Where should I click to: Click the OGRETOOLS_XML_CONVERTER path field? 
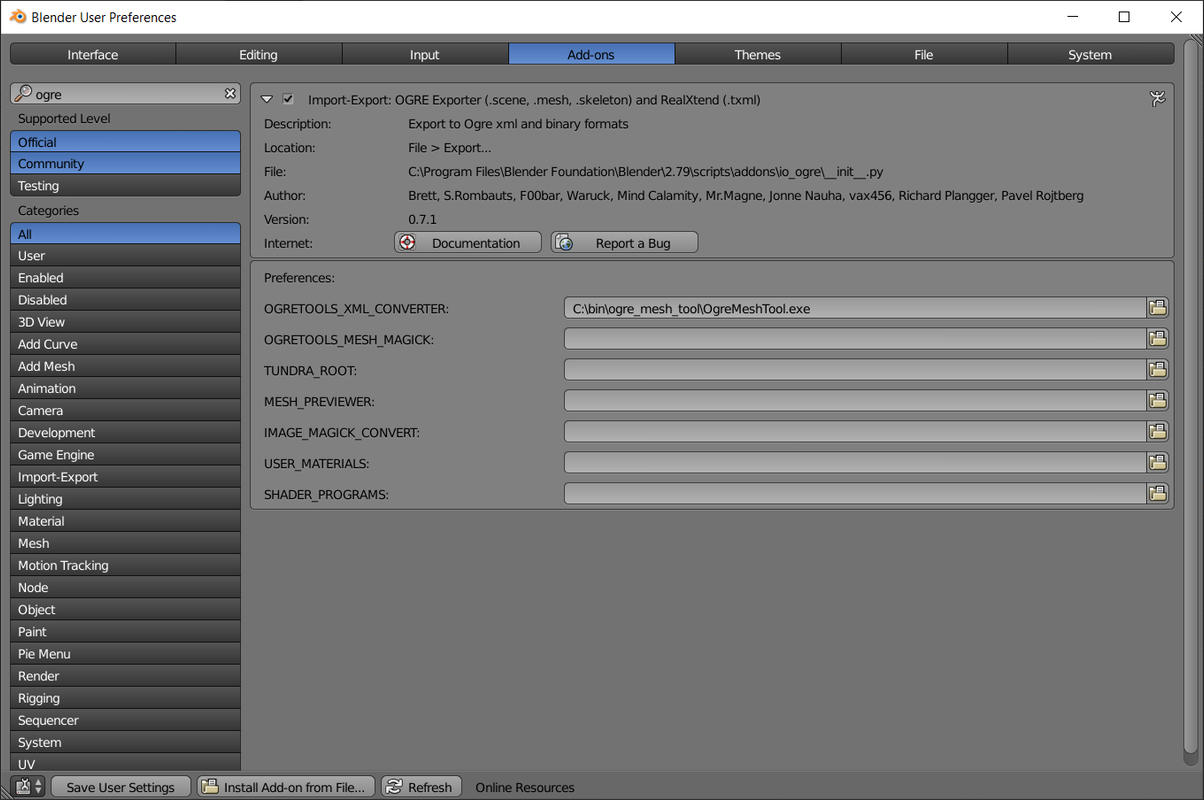[x=855, y=308]
